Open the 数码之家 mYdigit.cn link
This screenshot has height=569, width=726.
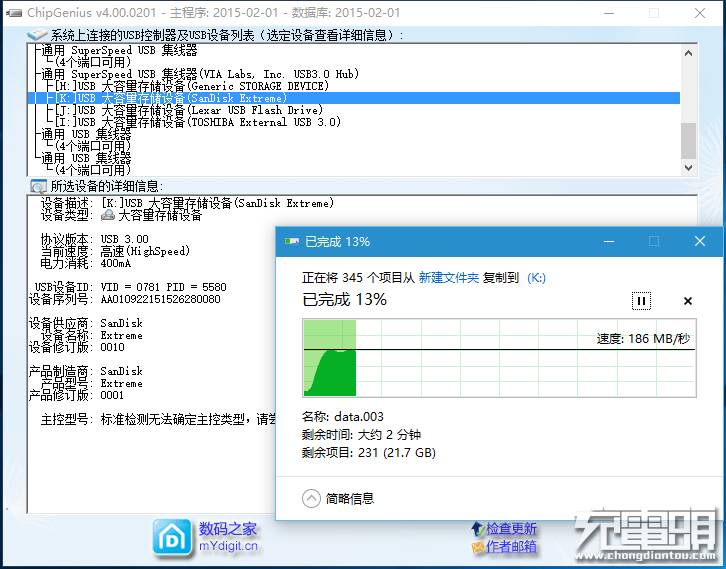tap(228, 537)
